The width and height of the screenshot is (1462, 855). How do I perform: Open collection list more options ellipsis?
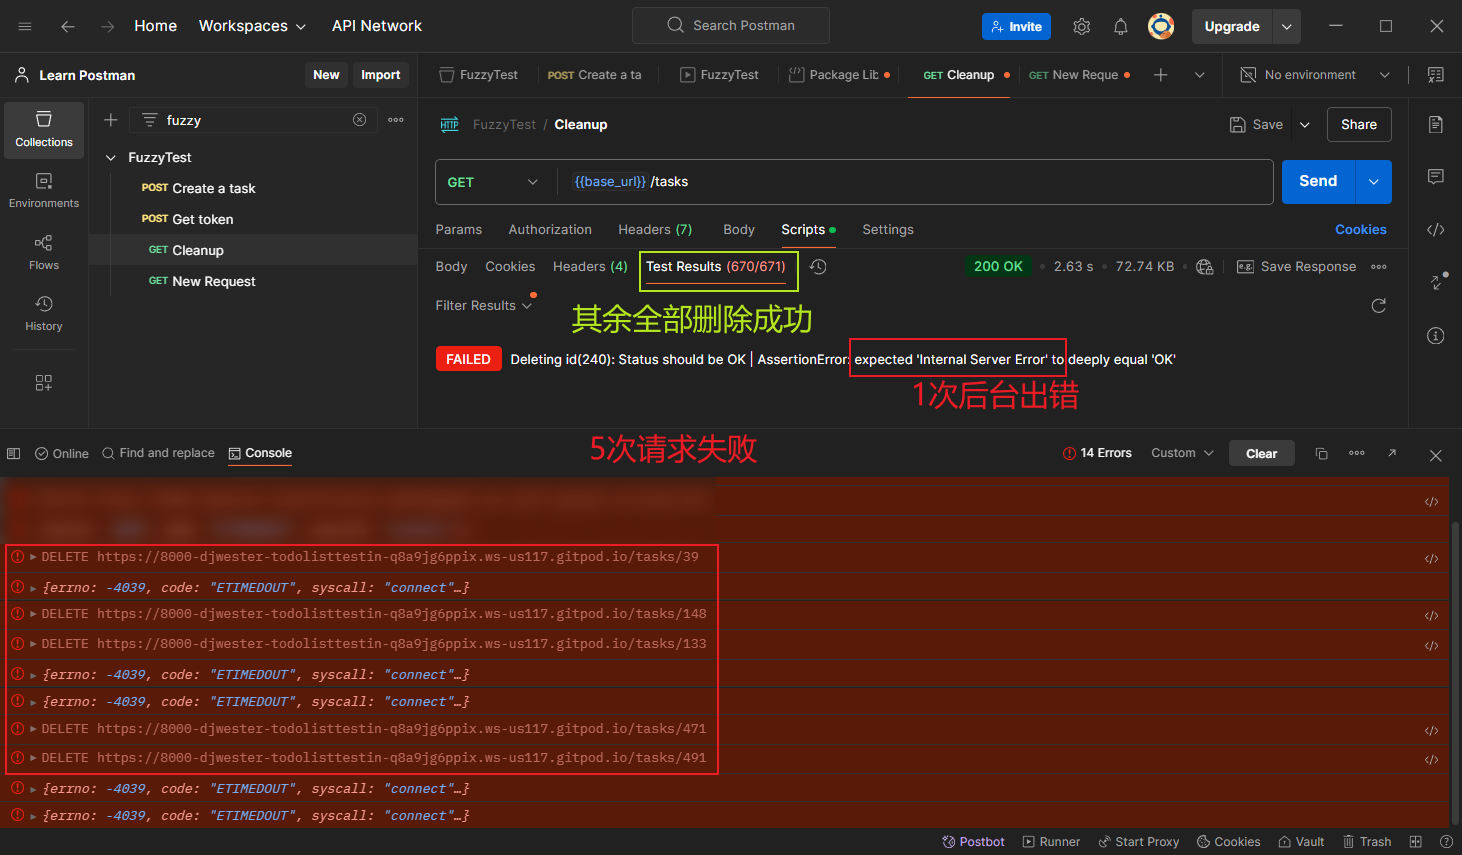click(396, 120)
